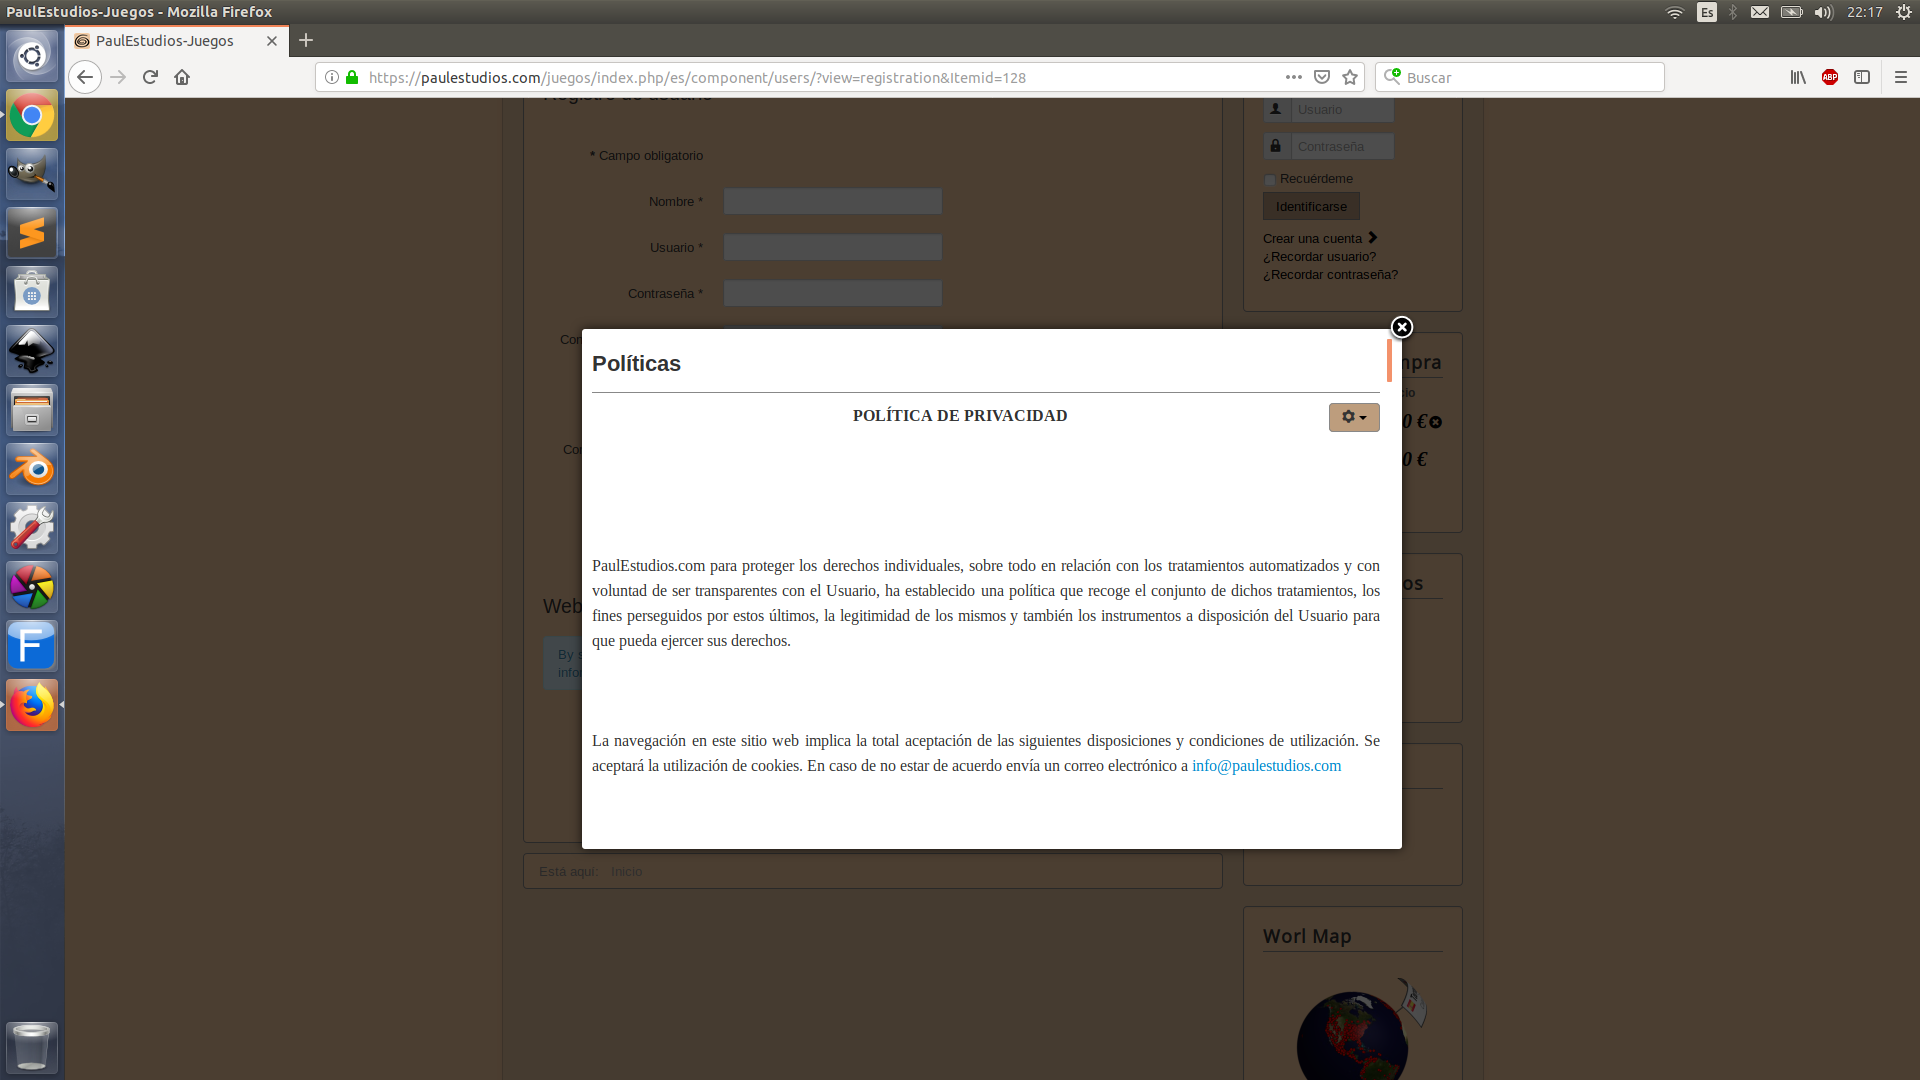Open the Firefox hamburger menu

[1901, 77]
